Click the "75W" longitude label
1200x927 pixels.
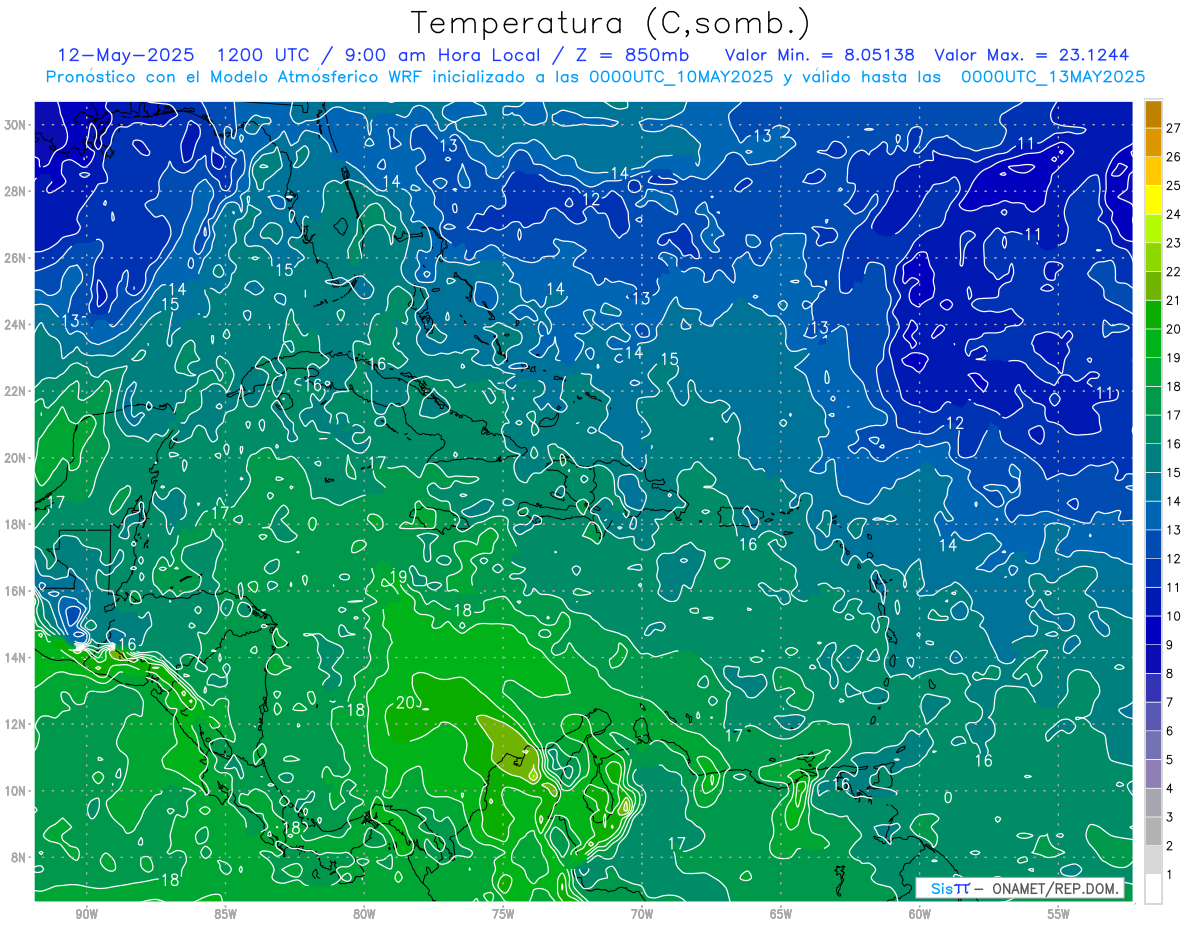click(503, 914)
